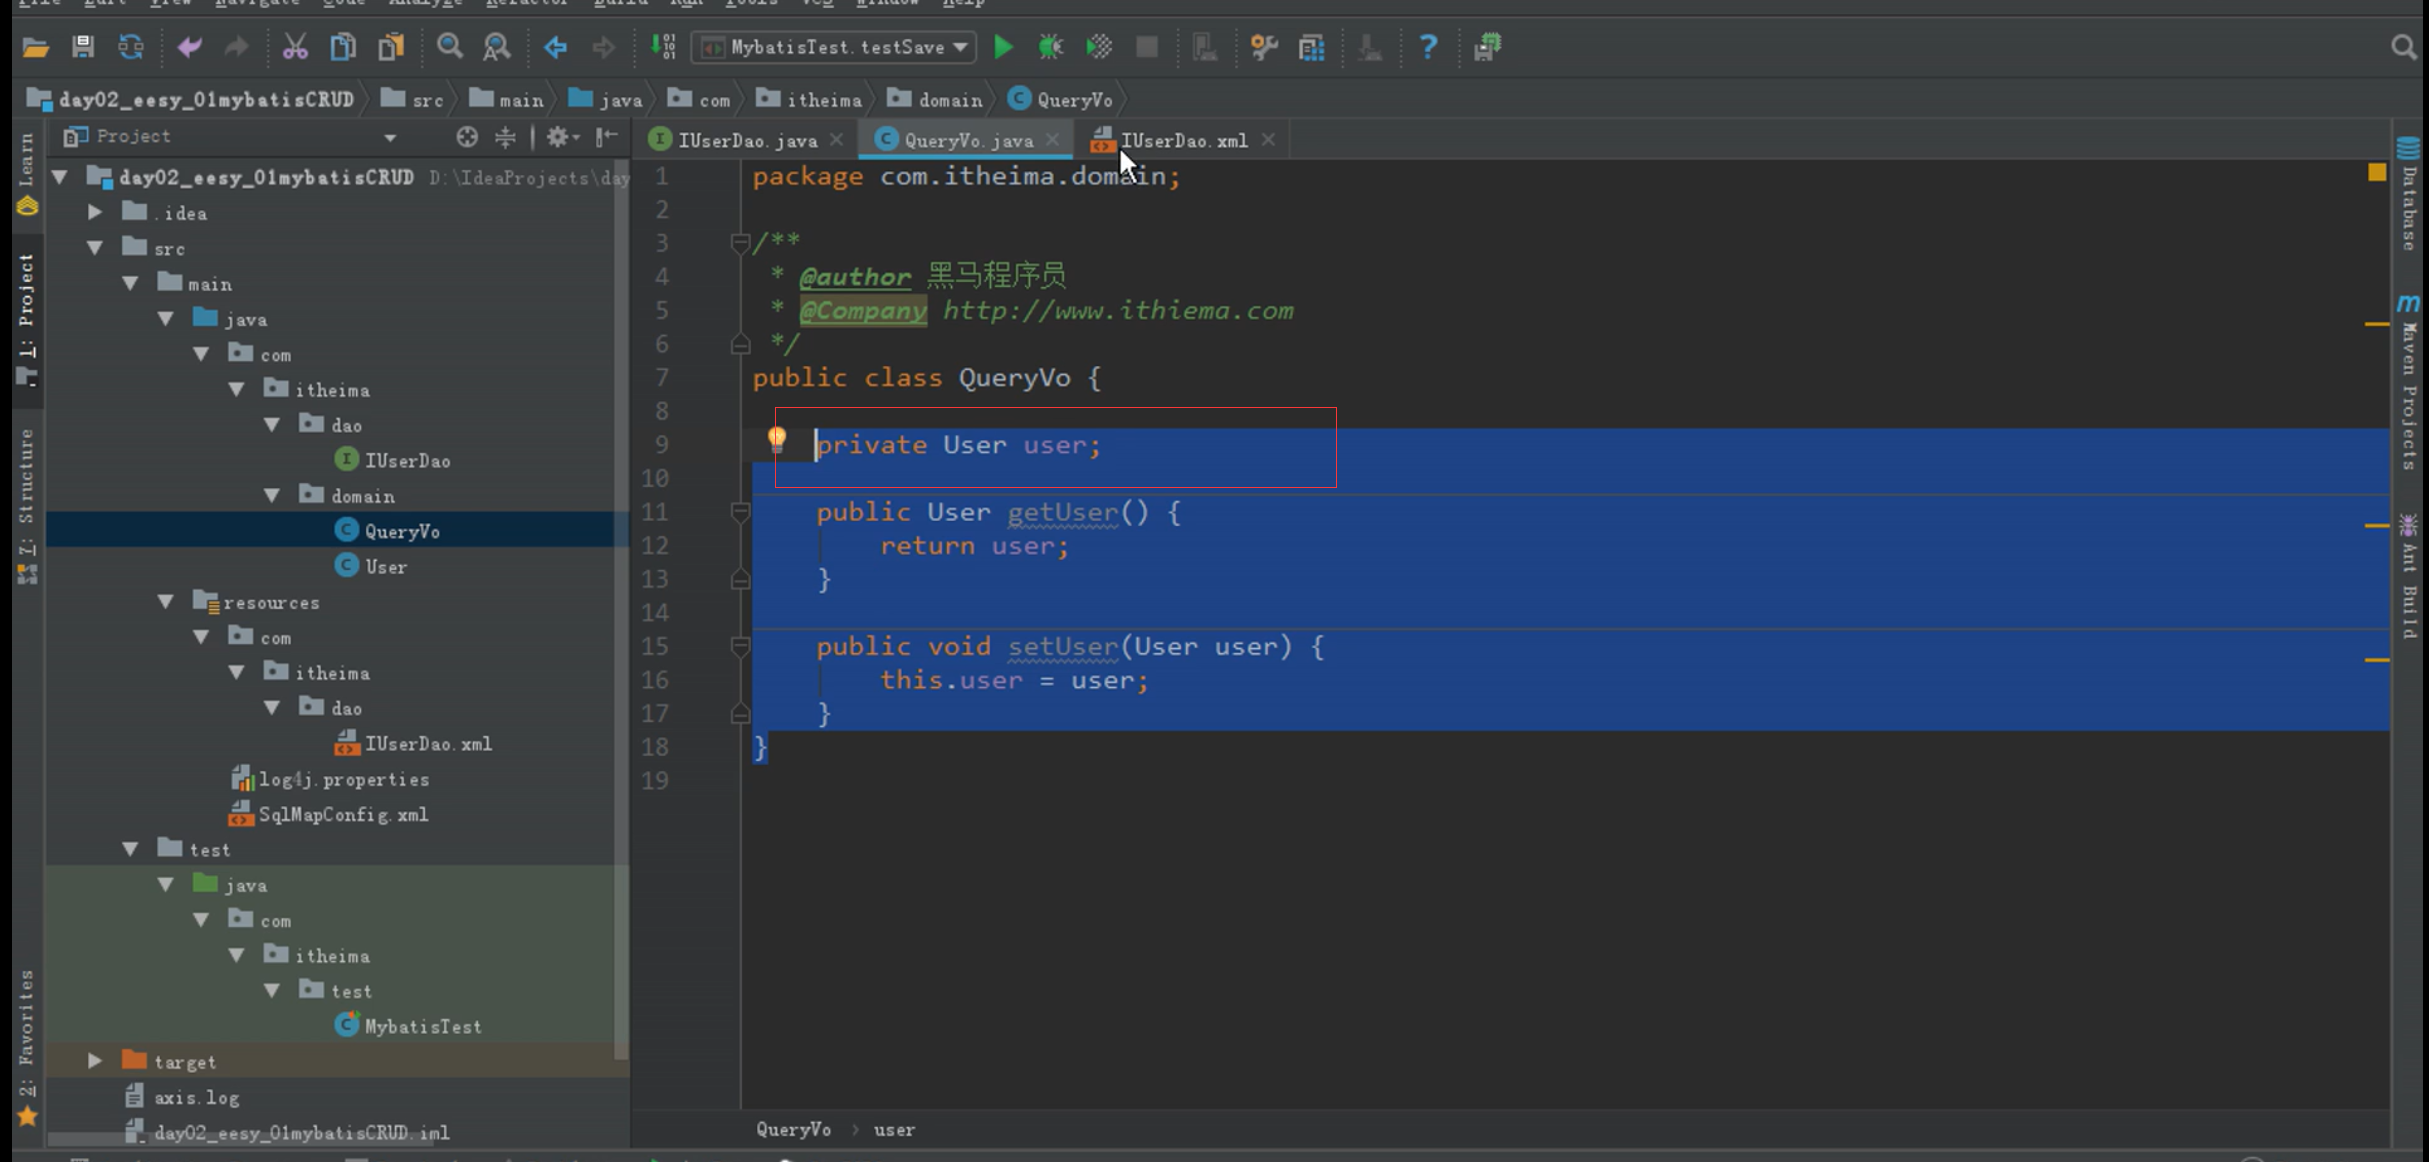Open SqlMapConfig.xml in project tree
Screen dimensions: 2429x1162
coord(343,815)
